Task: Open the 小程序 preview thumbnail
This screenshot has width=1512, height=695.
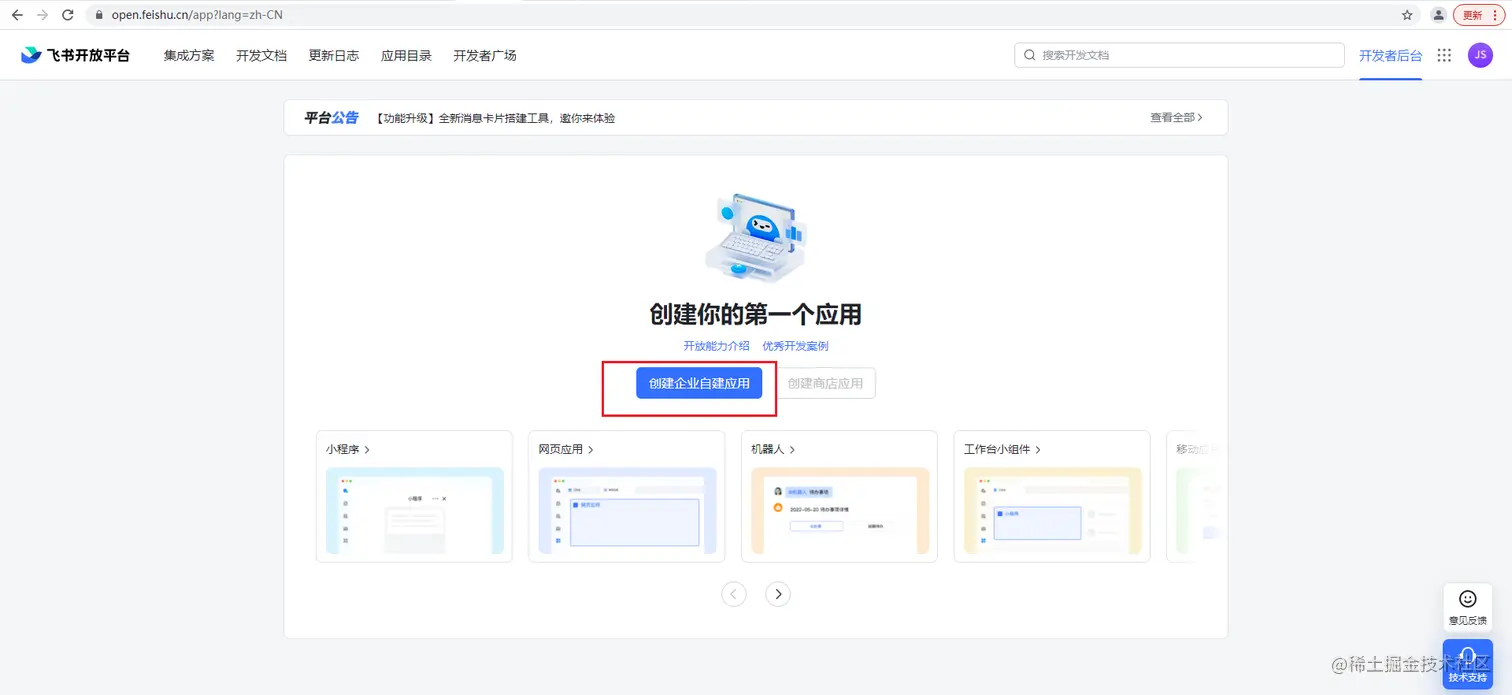Action: point(415,511)
